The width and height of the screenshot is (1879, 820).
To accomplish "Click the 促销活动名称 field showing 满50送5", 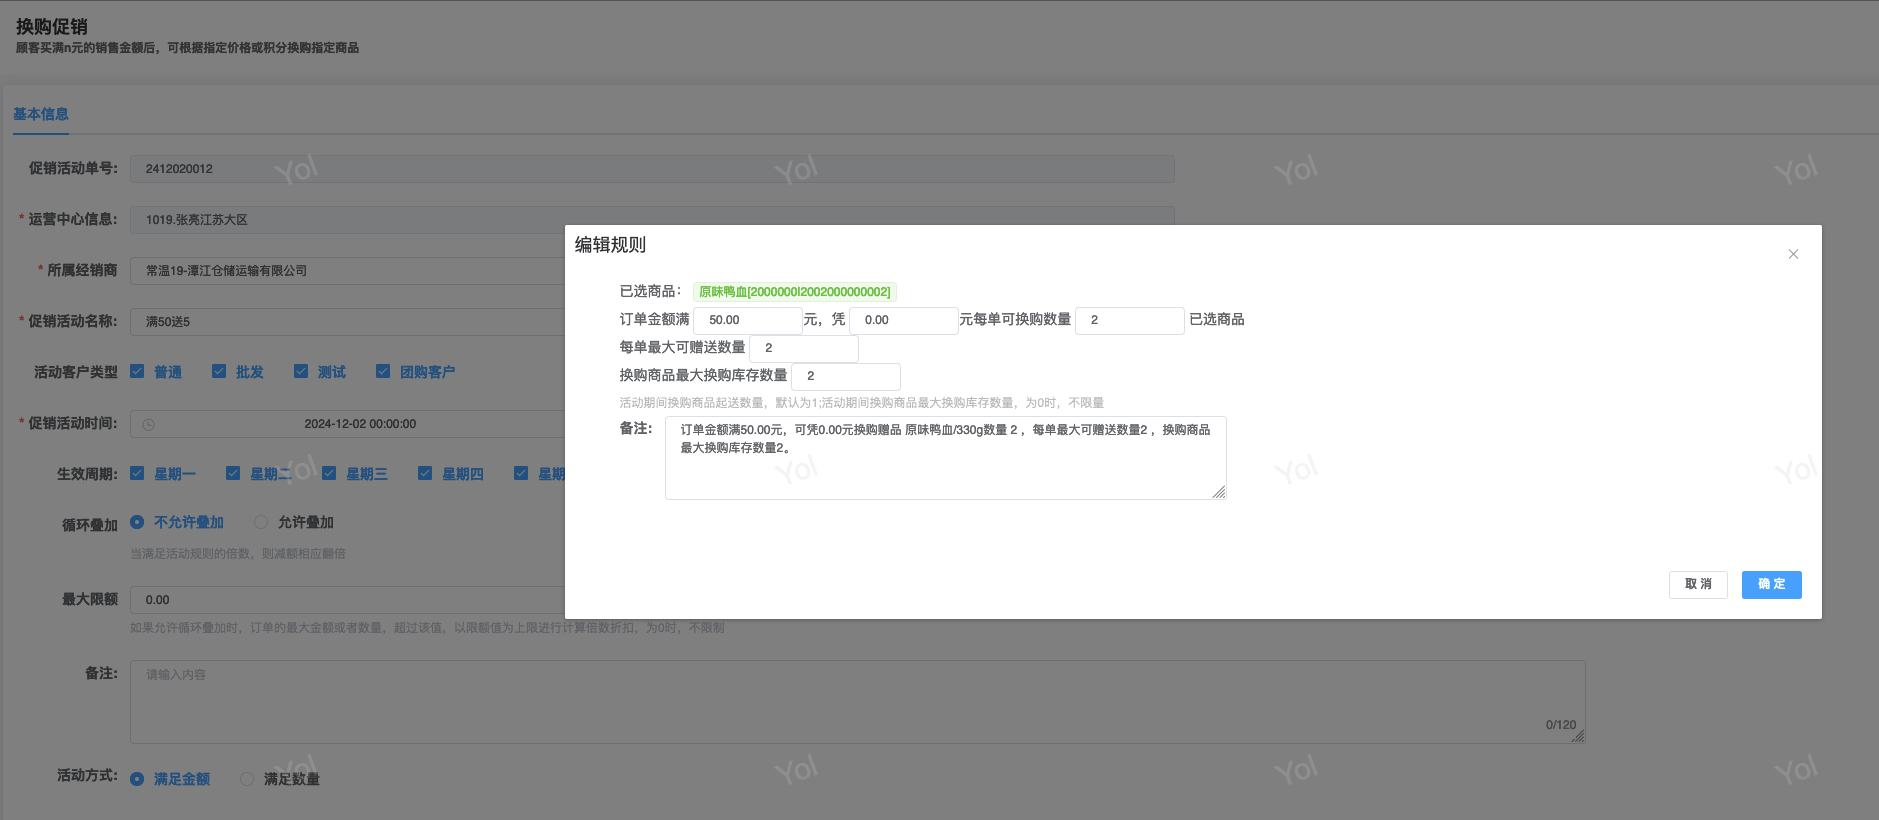I will click(347, 322).
